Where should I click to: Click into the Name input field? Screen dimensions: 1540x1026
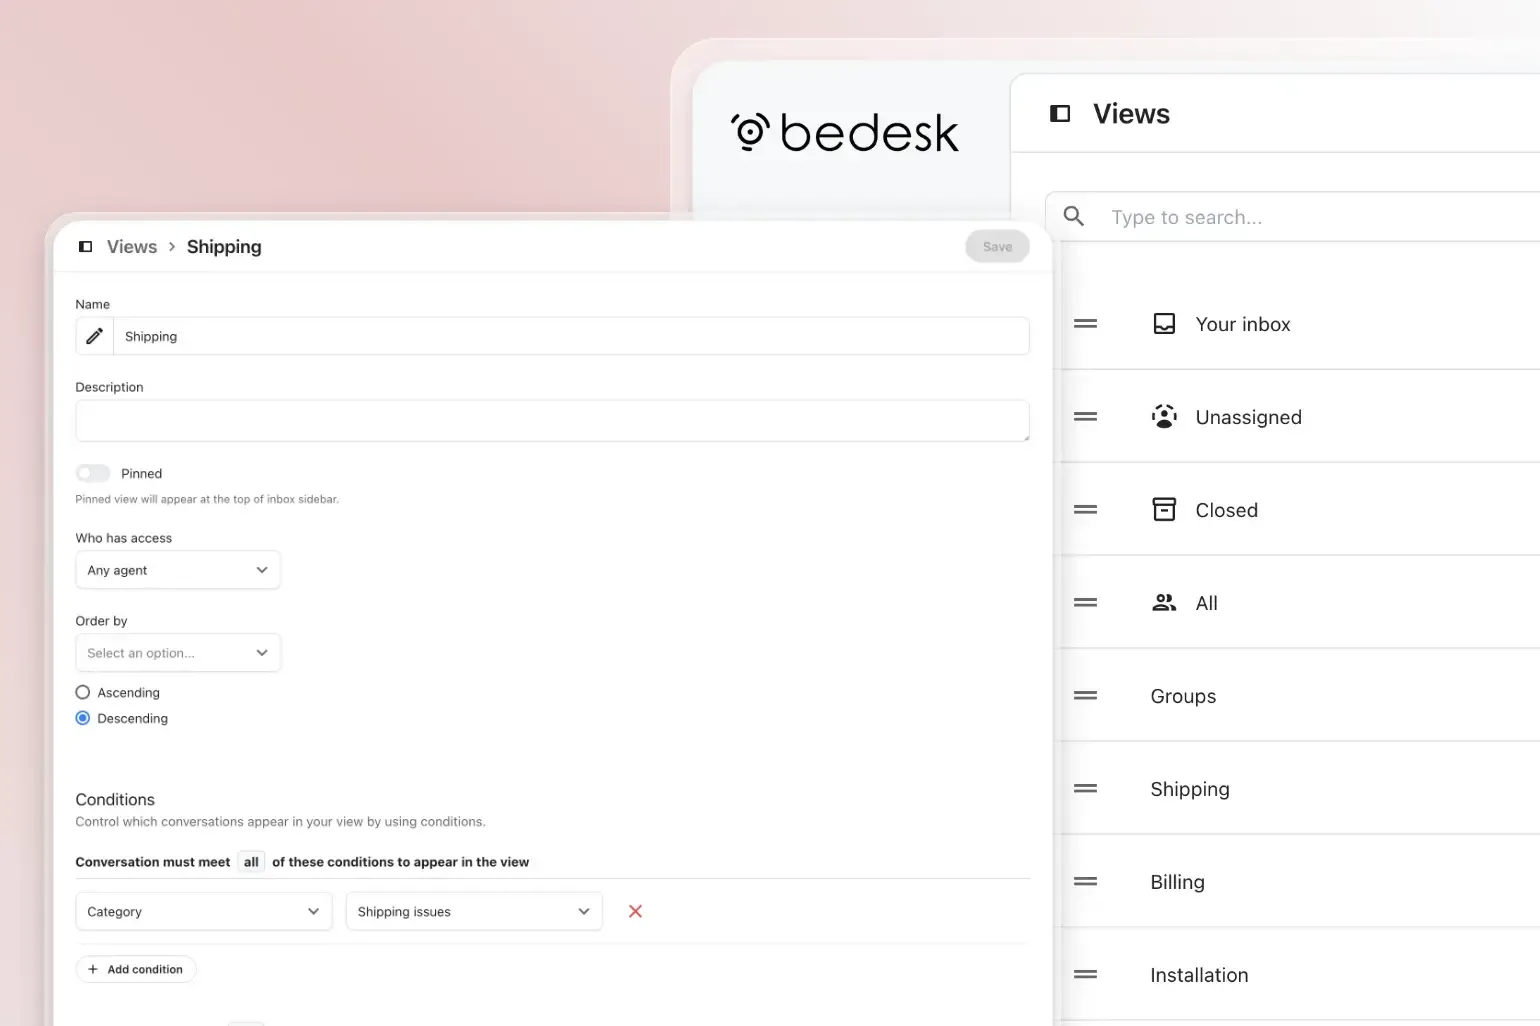(571, 336)
